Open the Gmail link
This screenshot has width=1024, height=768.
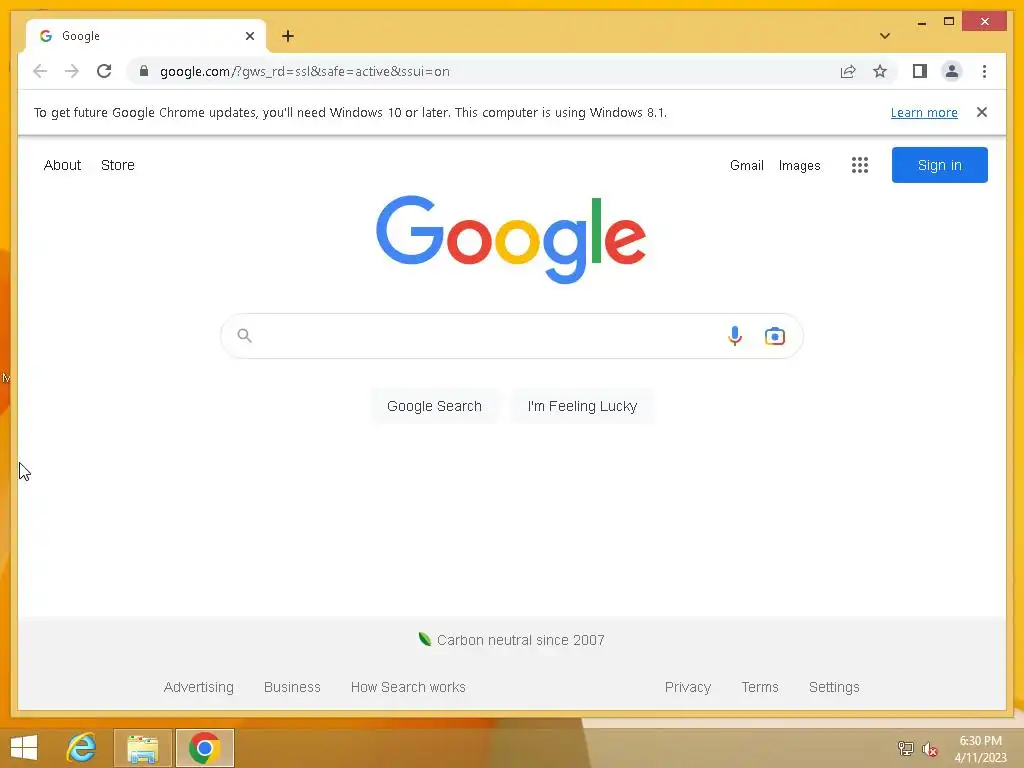point(746,165)
